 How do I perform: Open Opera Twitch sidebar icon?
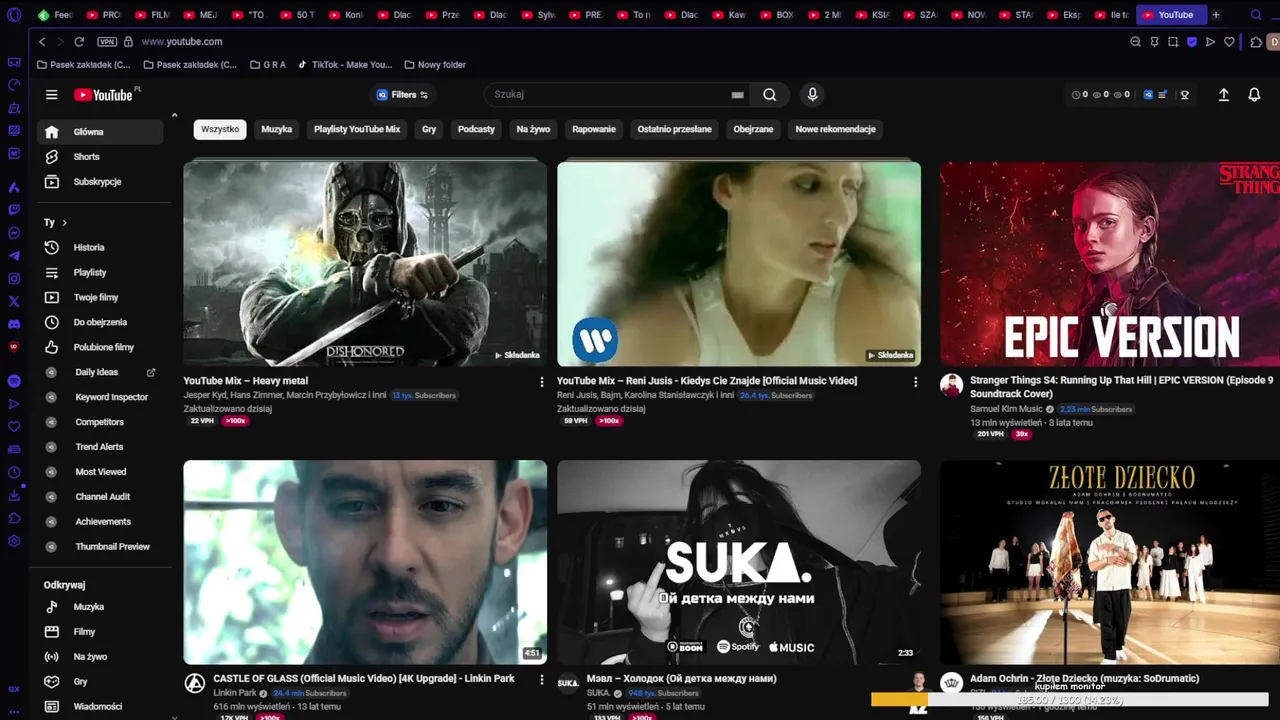tap(14, 210)
